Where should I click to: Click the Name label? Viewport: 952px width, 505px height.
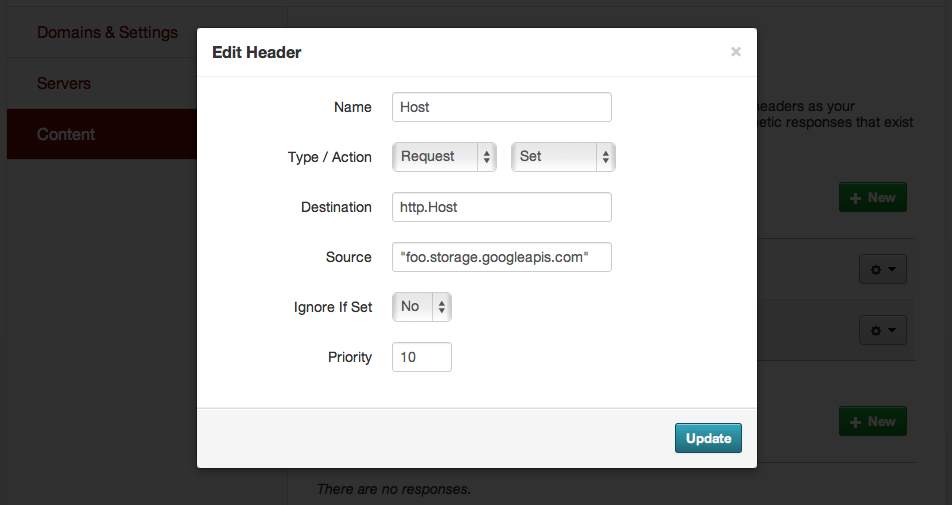(353, 107)
